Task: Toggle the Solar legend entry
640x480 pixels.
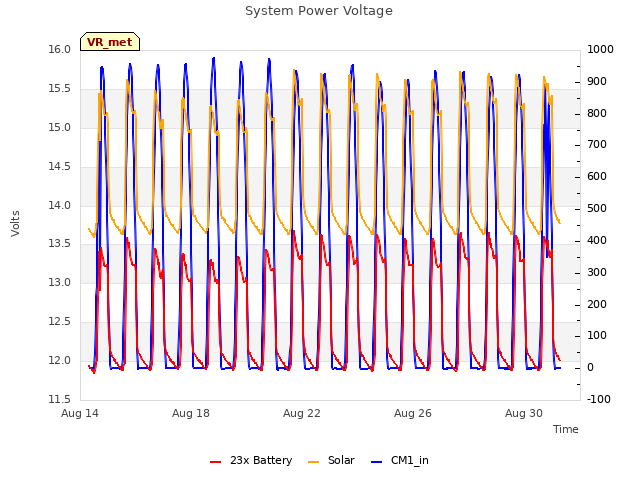Action: [x=331, y=460]
